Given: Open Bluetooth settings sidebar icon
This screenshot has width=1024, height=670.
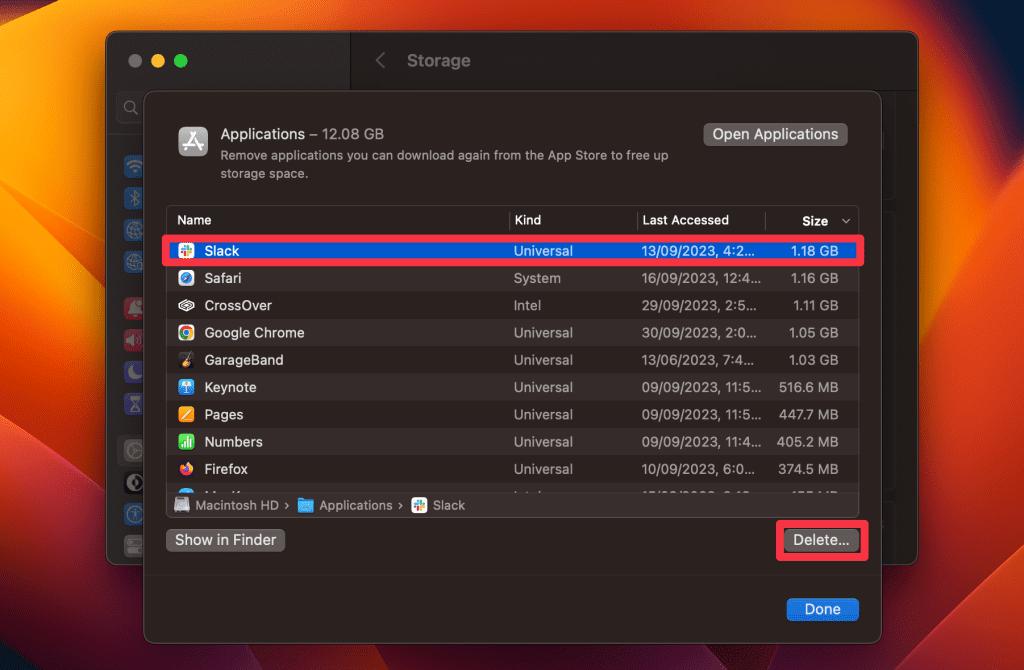Looking at the screenshot, I should click(x=134, y=198).
